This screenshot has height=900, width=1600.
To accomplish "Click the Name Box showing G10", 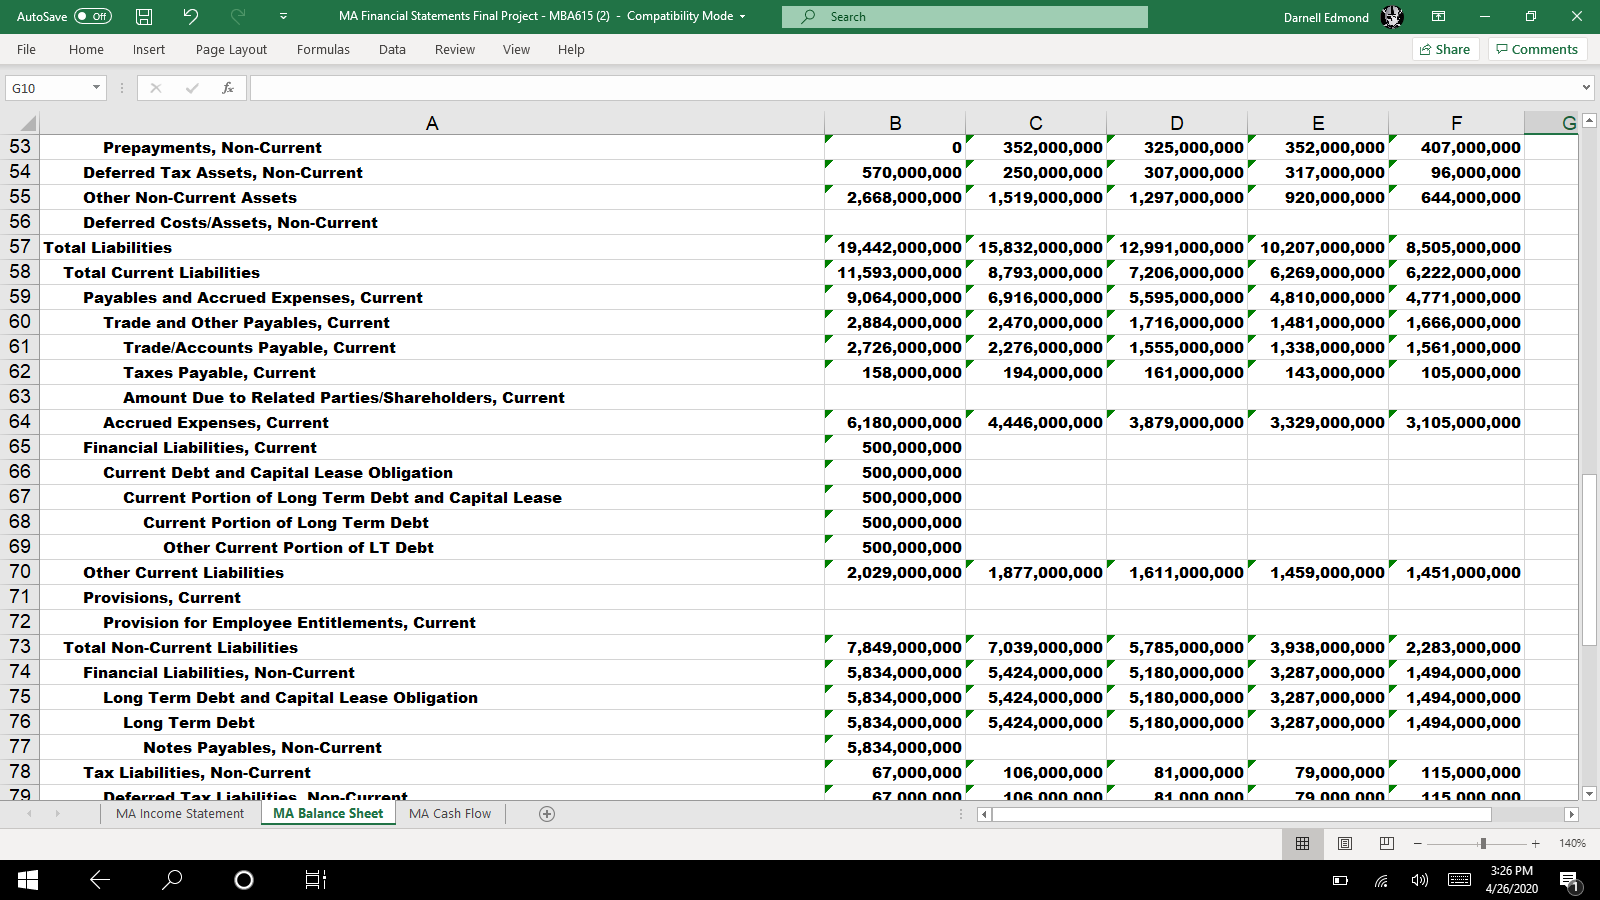I will 47,88.
